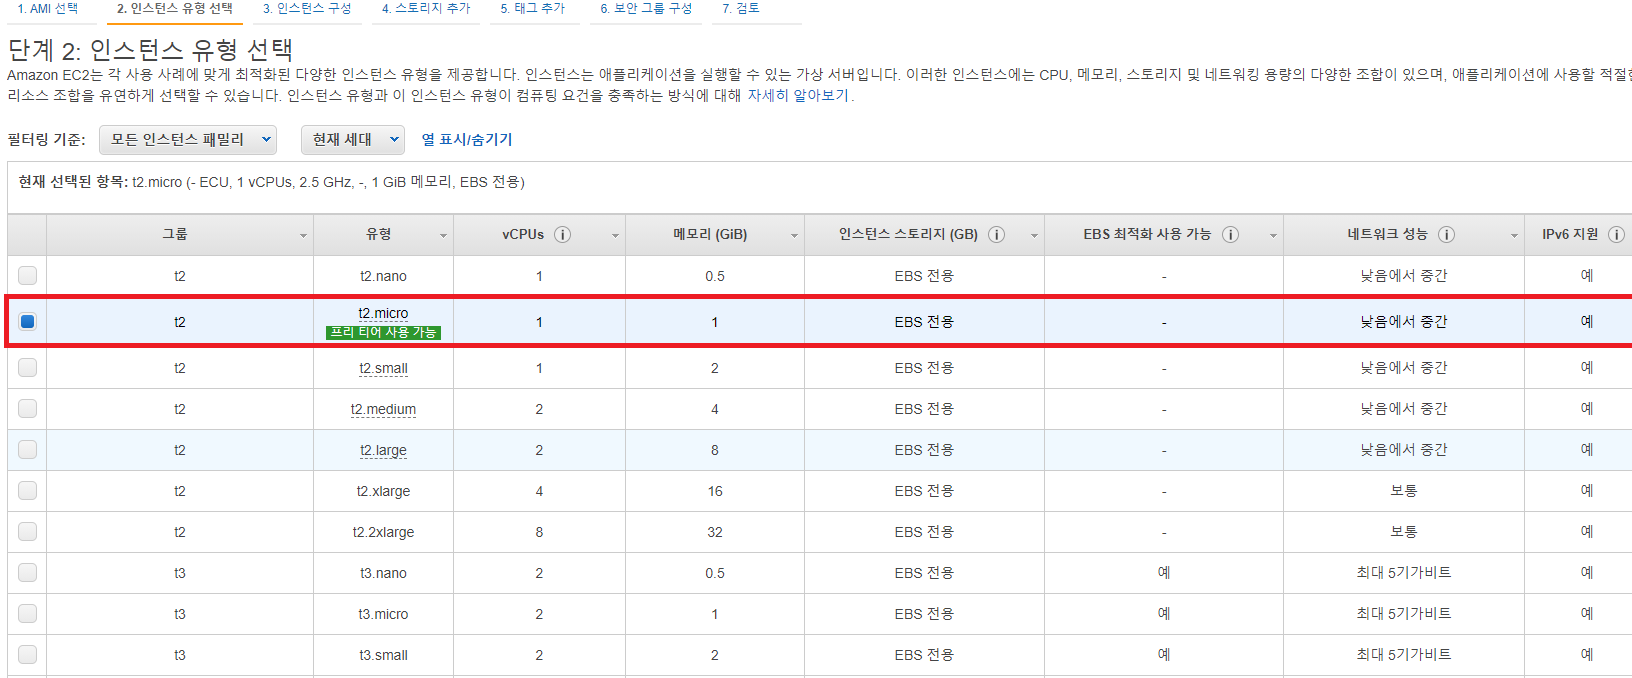Screen dimensions: 1632x678
Task: Select the t2.2xlarge instance checkbox
Action: 27,532
